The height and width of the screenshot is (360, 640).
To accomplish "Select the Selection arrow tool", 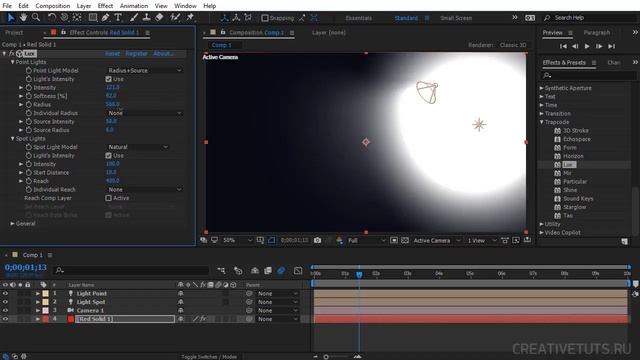I will [x=11, y=18].
